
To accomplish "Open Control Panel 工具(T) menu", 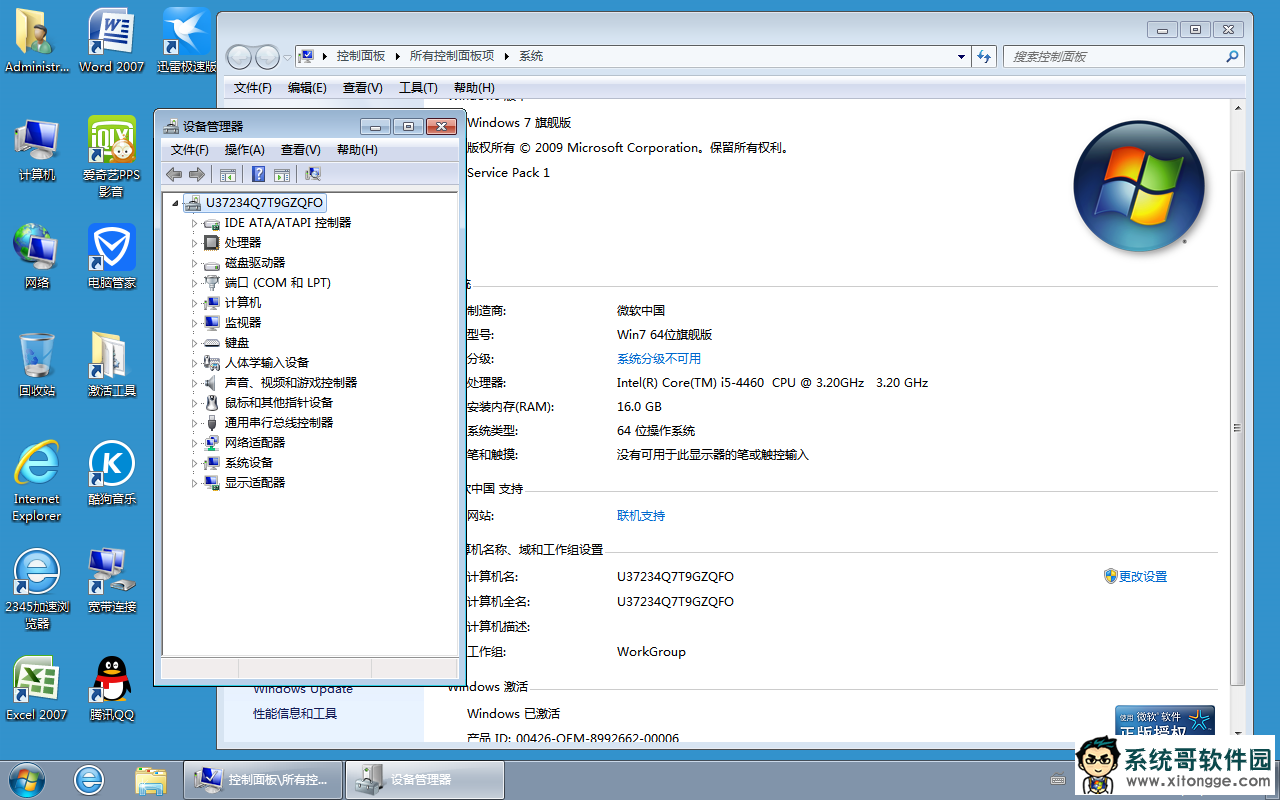I will (418, 88).
